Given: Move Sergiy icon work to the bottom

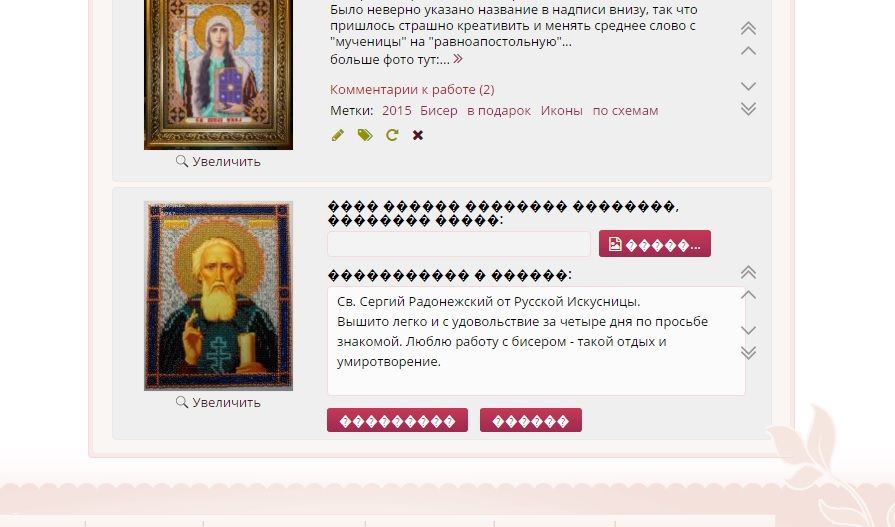Looking at the screenshot, I should (748, 352).
